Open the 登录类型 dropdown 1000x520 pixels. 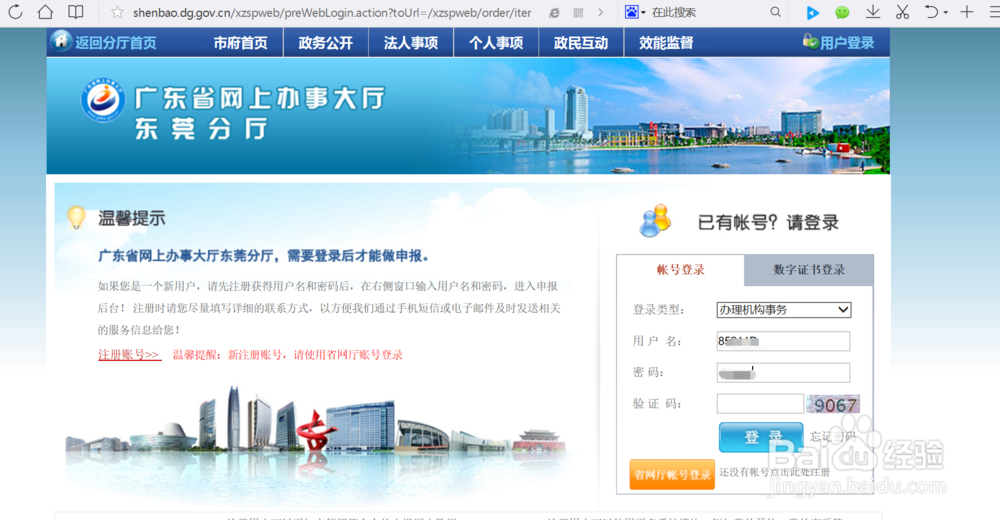(x=784, y=309)
